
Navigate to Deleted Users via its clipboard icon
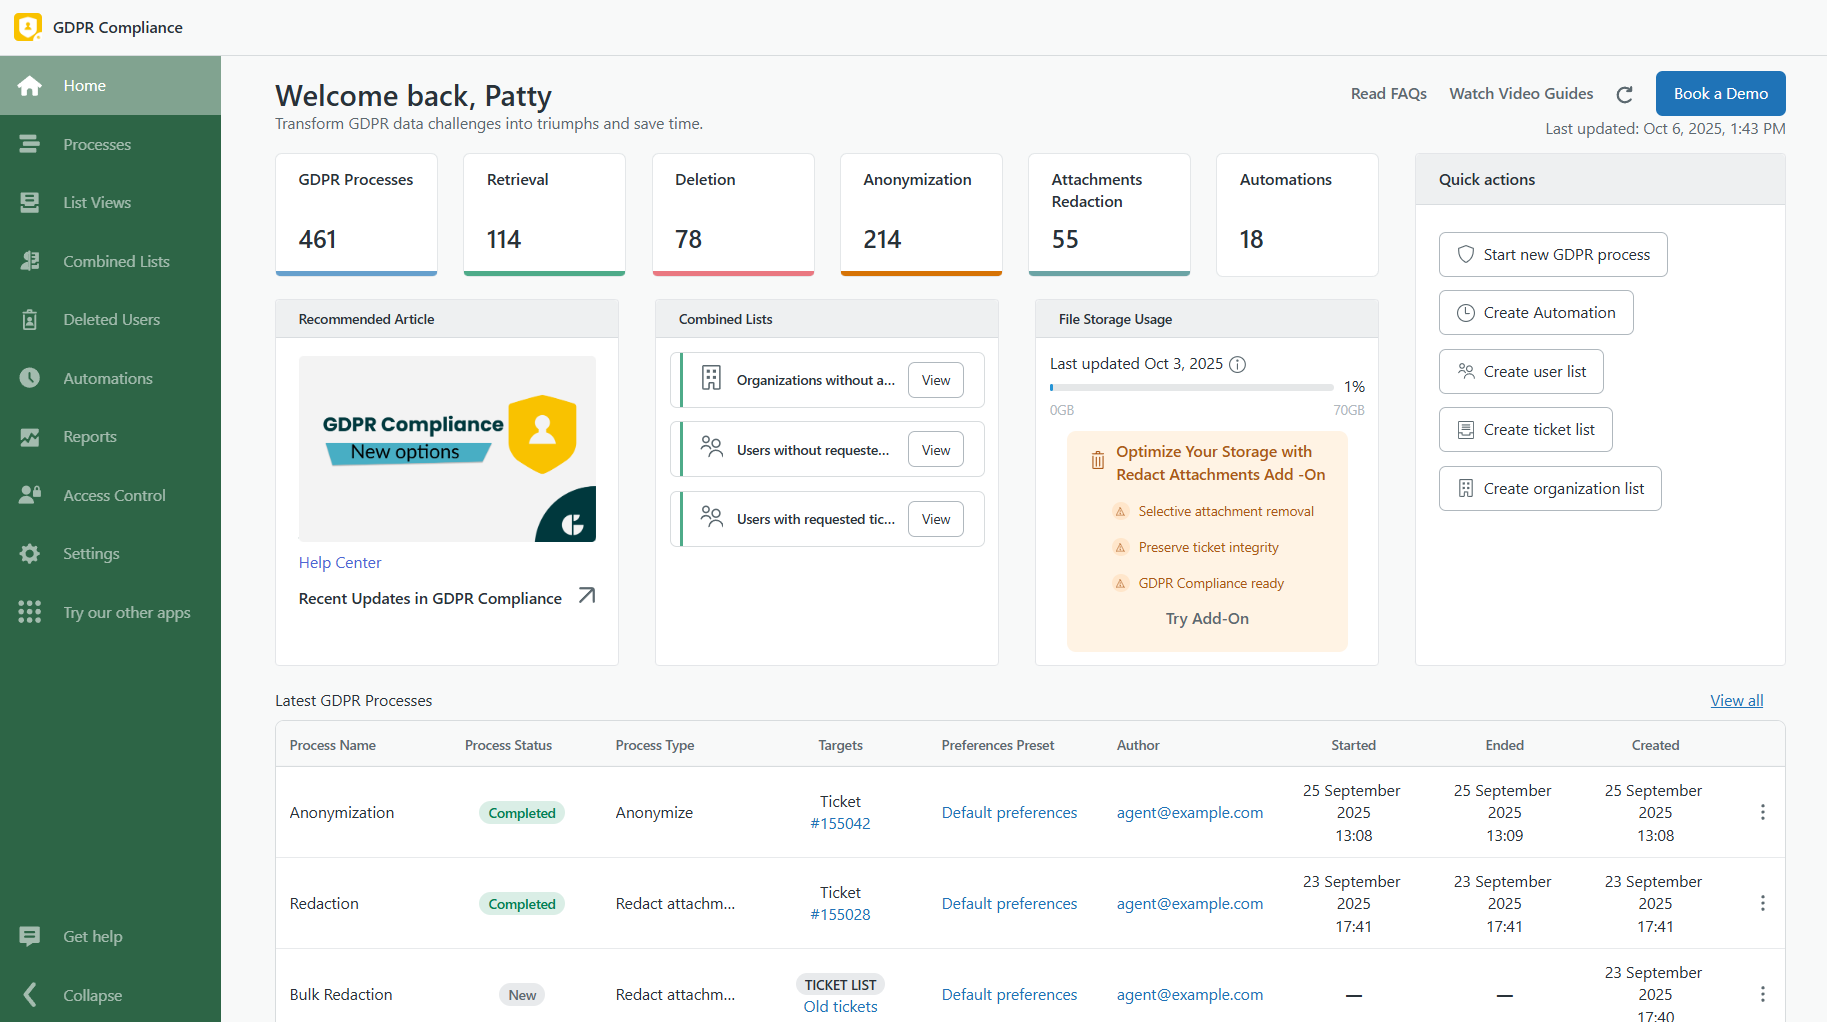click(x=30, y=319)
